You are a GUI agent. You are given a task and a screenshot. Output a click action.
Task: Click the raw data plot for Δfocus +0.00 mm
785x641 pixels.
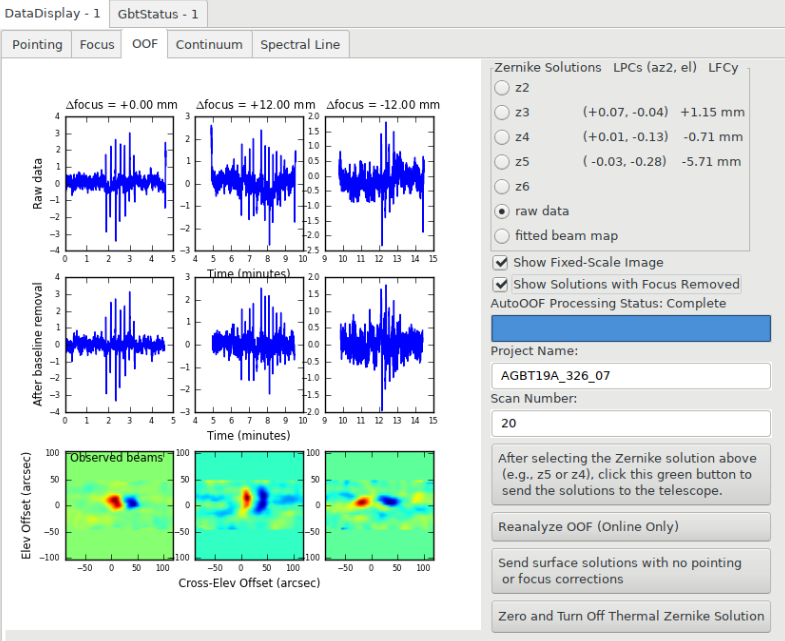(x=120, y=184)
